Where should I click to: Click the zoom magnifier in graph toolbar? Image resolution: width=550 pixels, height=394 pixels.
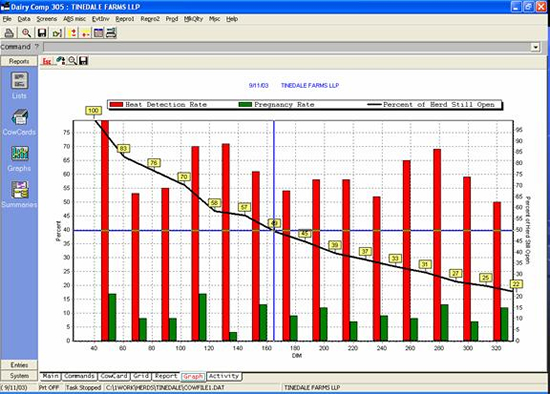(72, 61)
